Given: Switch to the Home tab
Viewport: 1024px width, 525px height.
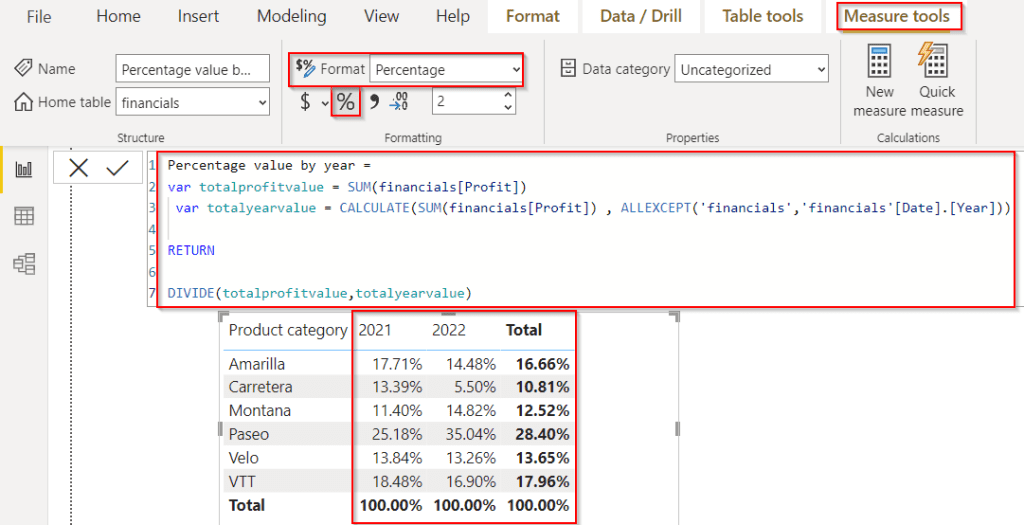Looking at the screenshot, I should coord(118,16).
